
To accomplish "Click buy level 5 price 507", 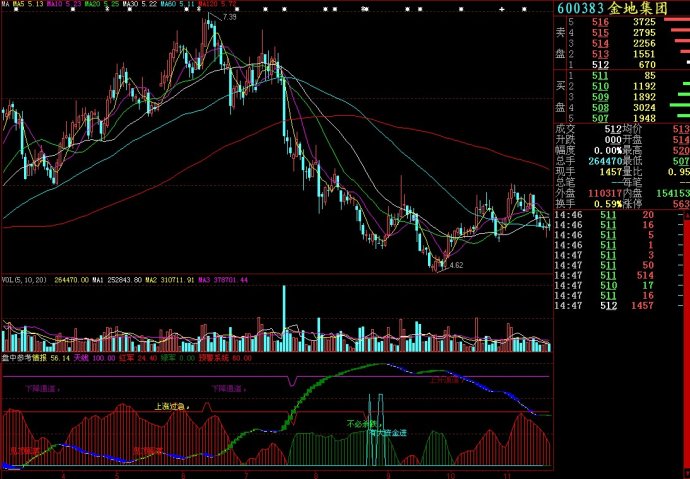I will coord(600,118).
